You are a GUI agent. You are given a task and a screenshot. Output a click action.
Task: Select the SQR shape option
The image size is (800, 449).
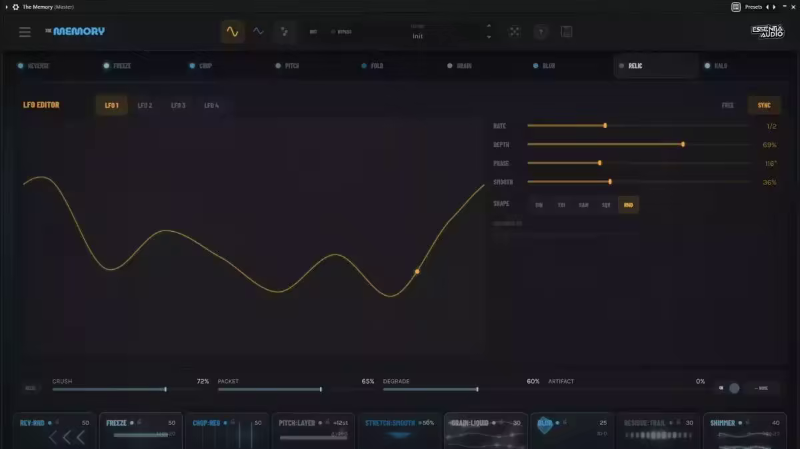[606, 205]
